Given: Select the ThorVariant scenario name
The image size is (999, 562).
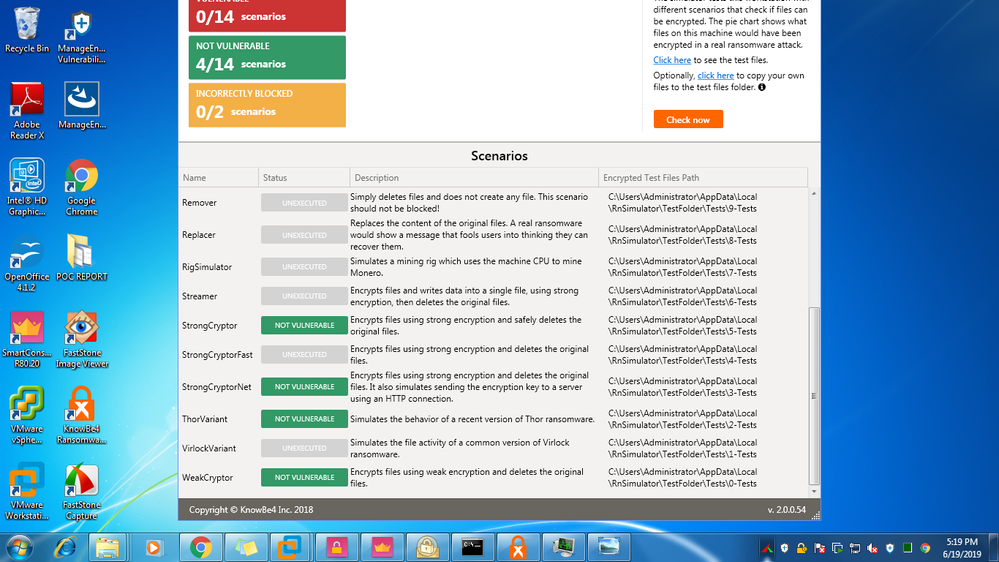Looking at the screenshot, I should click(205, 419).
